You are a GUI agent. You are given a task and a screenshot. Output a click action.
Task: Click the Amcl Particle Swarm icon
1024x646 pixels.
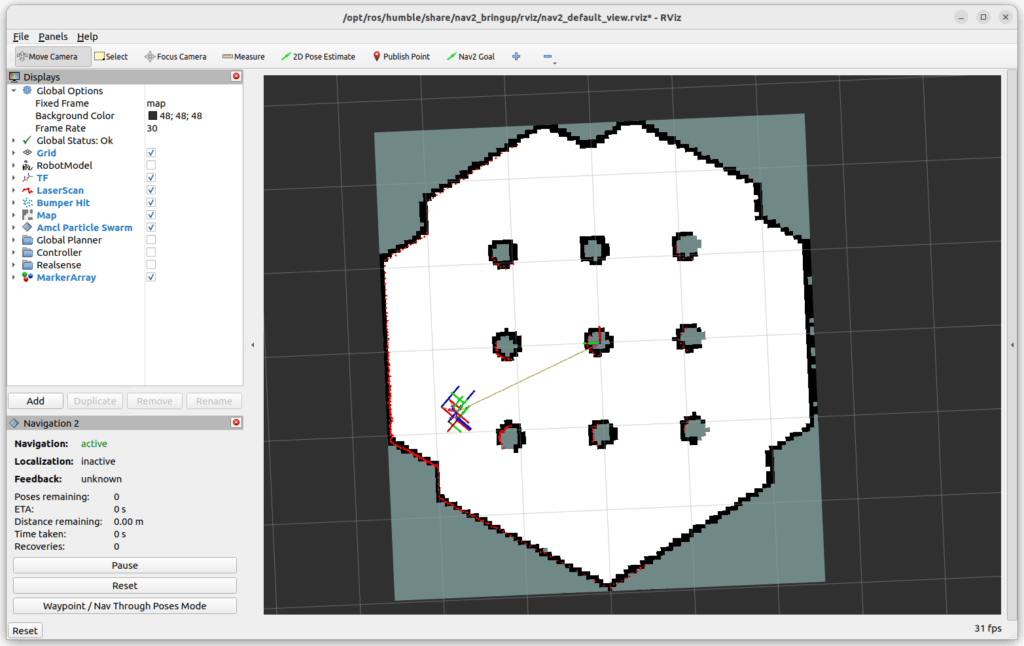[x=27, y=227]
